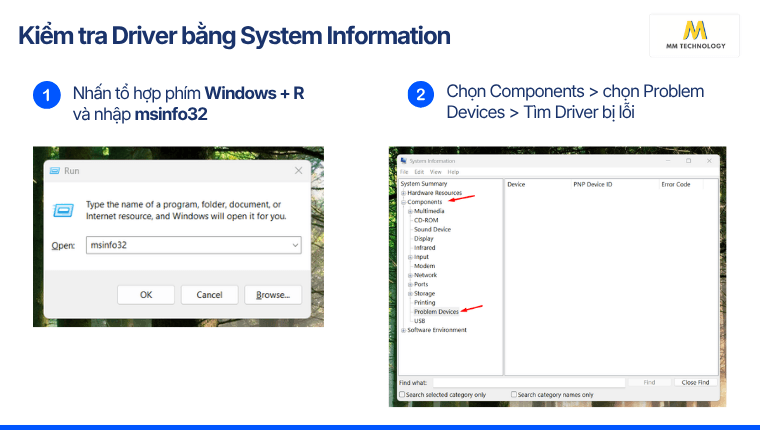Click the PNP Device ID column header
The width and height of the screenshot is (760, 430).
[x=615, y=184]
